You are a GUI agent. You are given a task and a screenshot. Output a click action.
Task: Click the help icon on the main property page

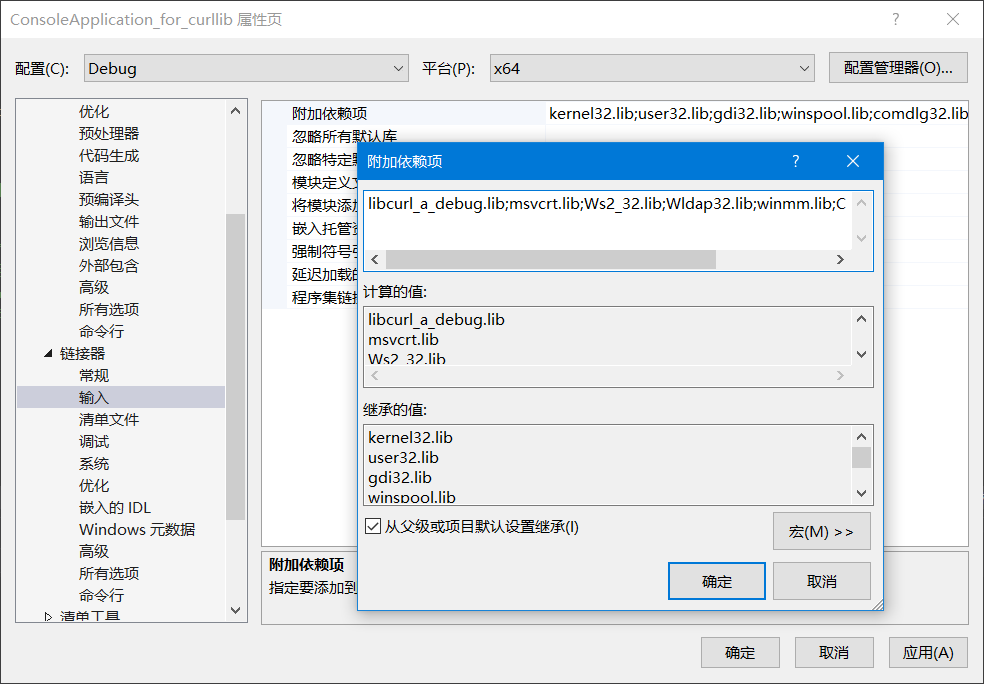pyautogui.click(x=895, y=19)
